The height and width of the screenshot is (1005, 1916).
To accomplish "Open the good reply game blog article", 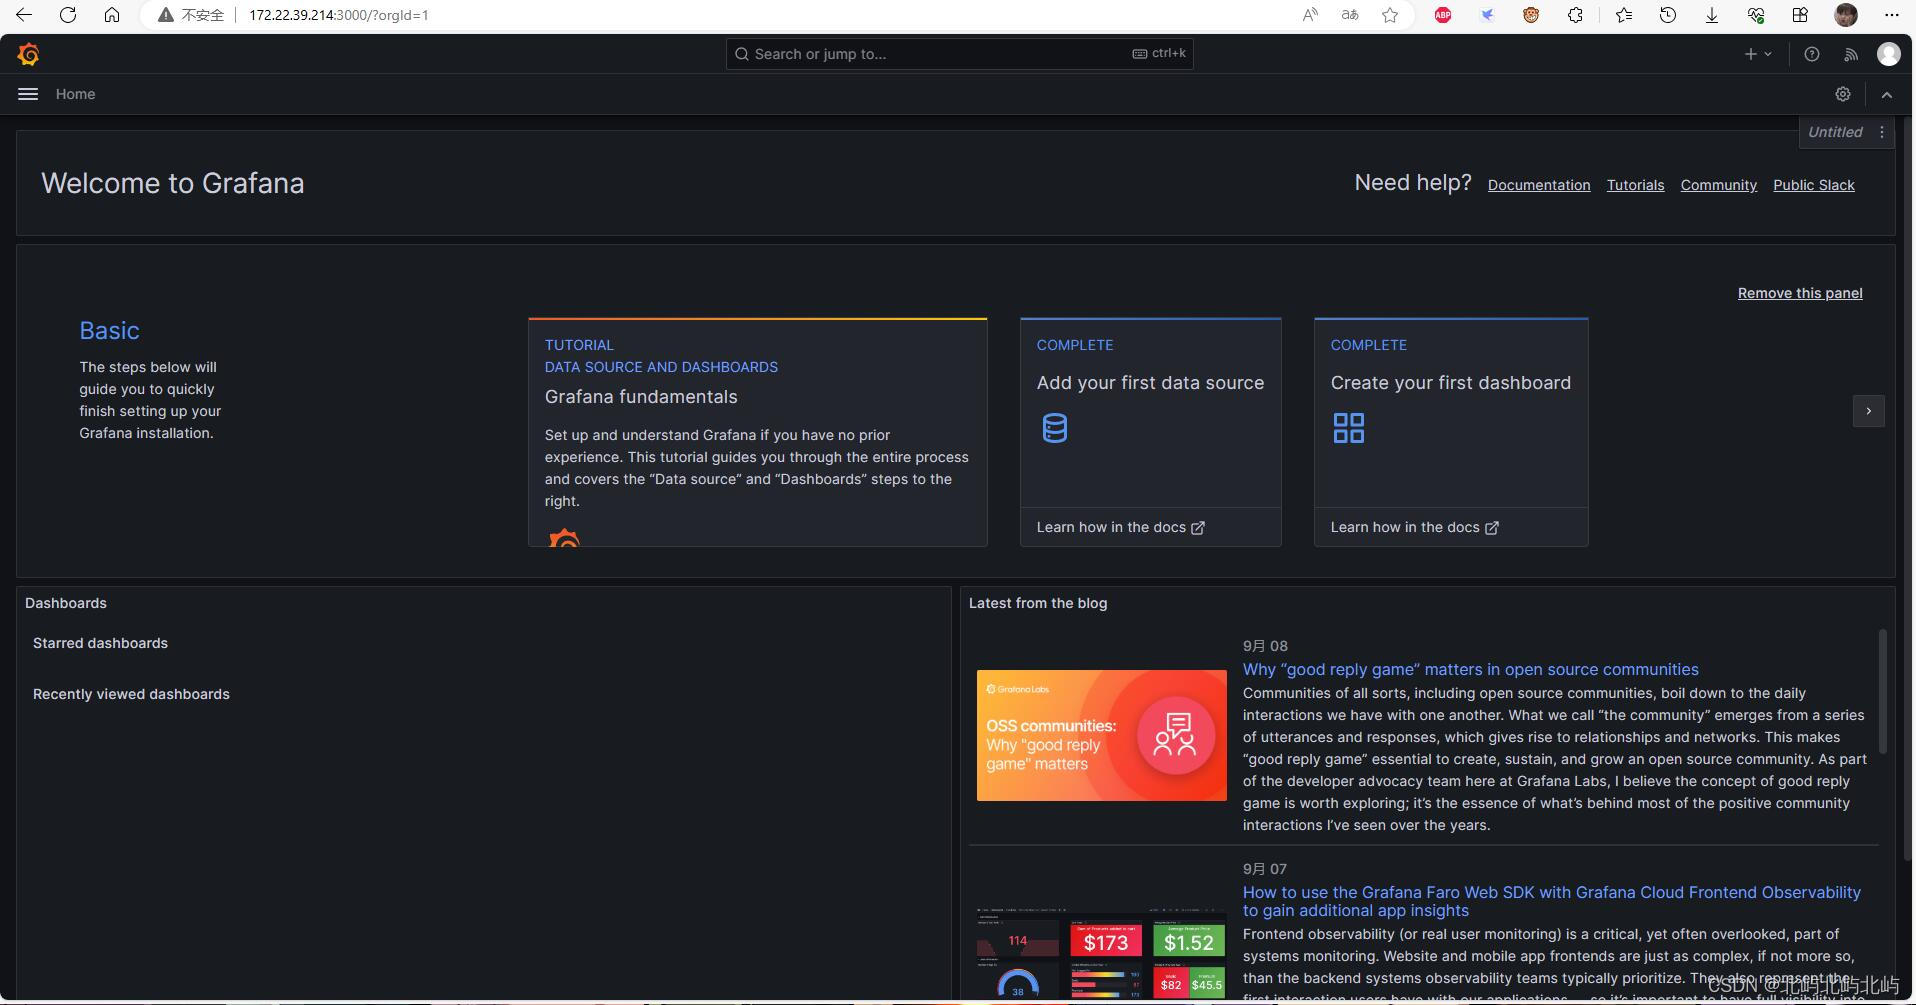I will (x=1470, y=669).
